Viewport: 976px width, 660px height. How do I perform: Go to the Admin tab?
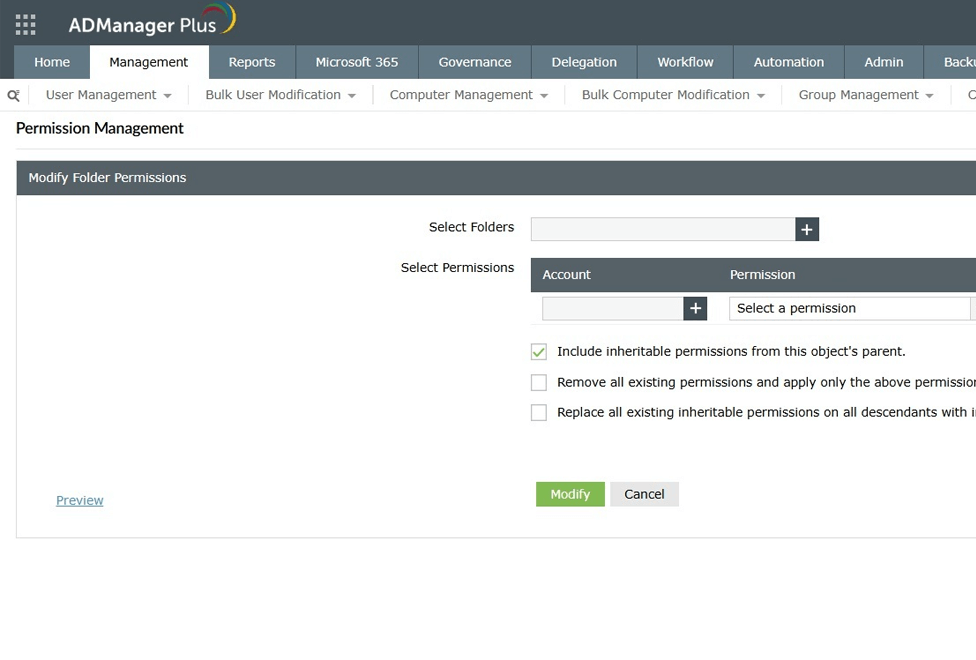(x=884, y=62)
